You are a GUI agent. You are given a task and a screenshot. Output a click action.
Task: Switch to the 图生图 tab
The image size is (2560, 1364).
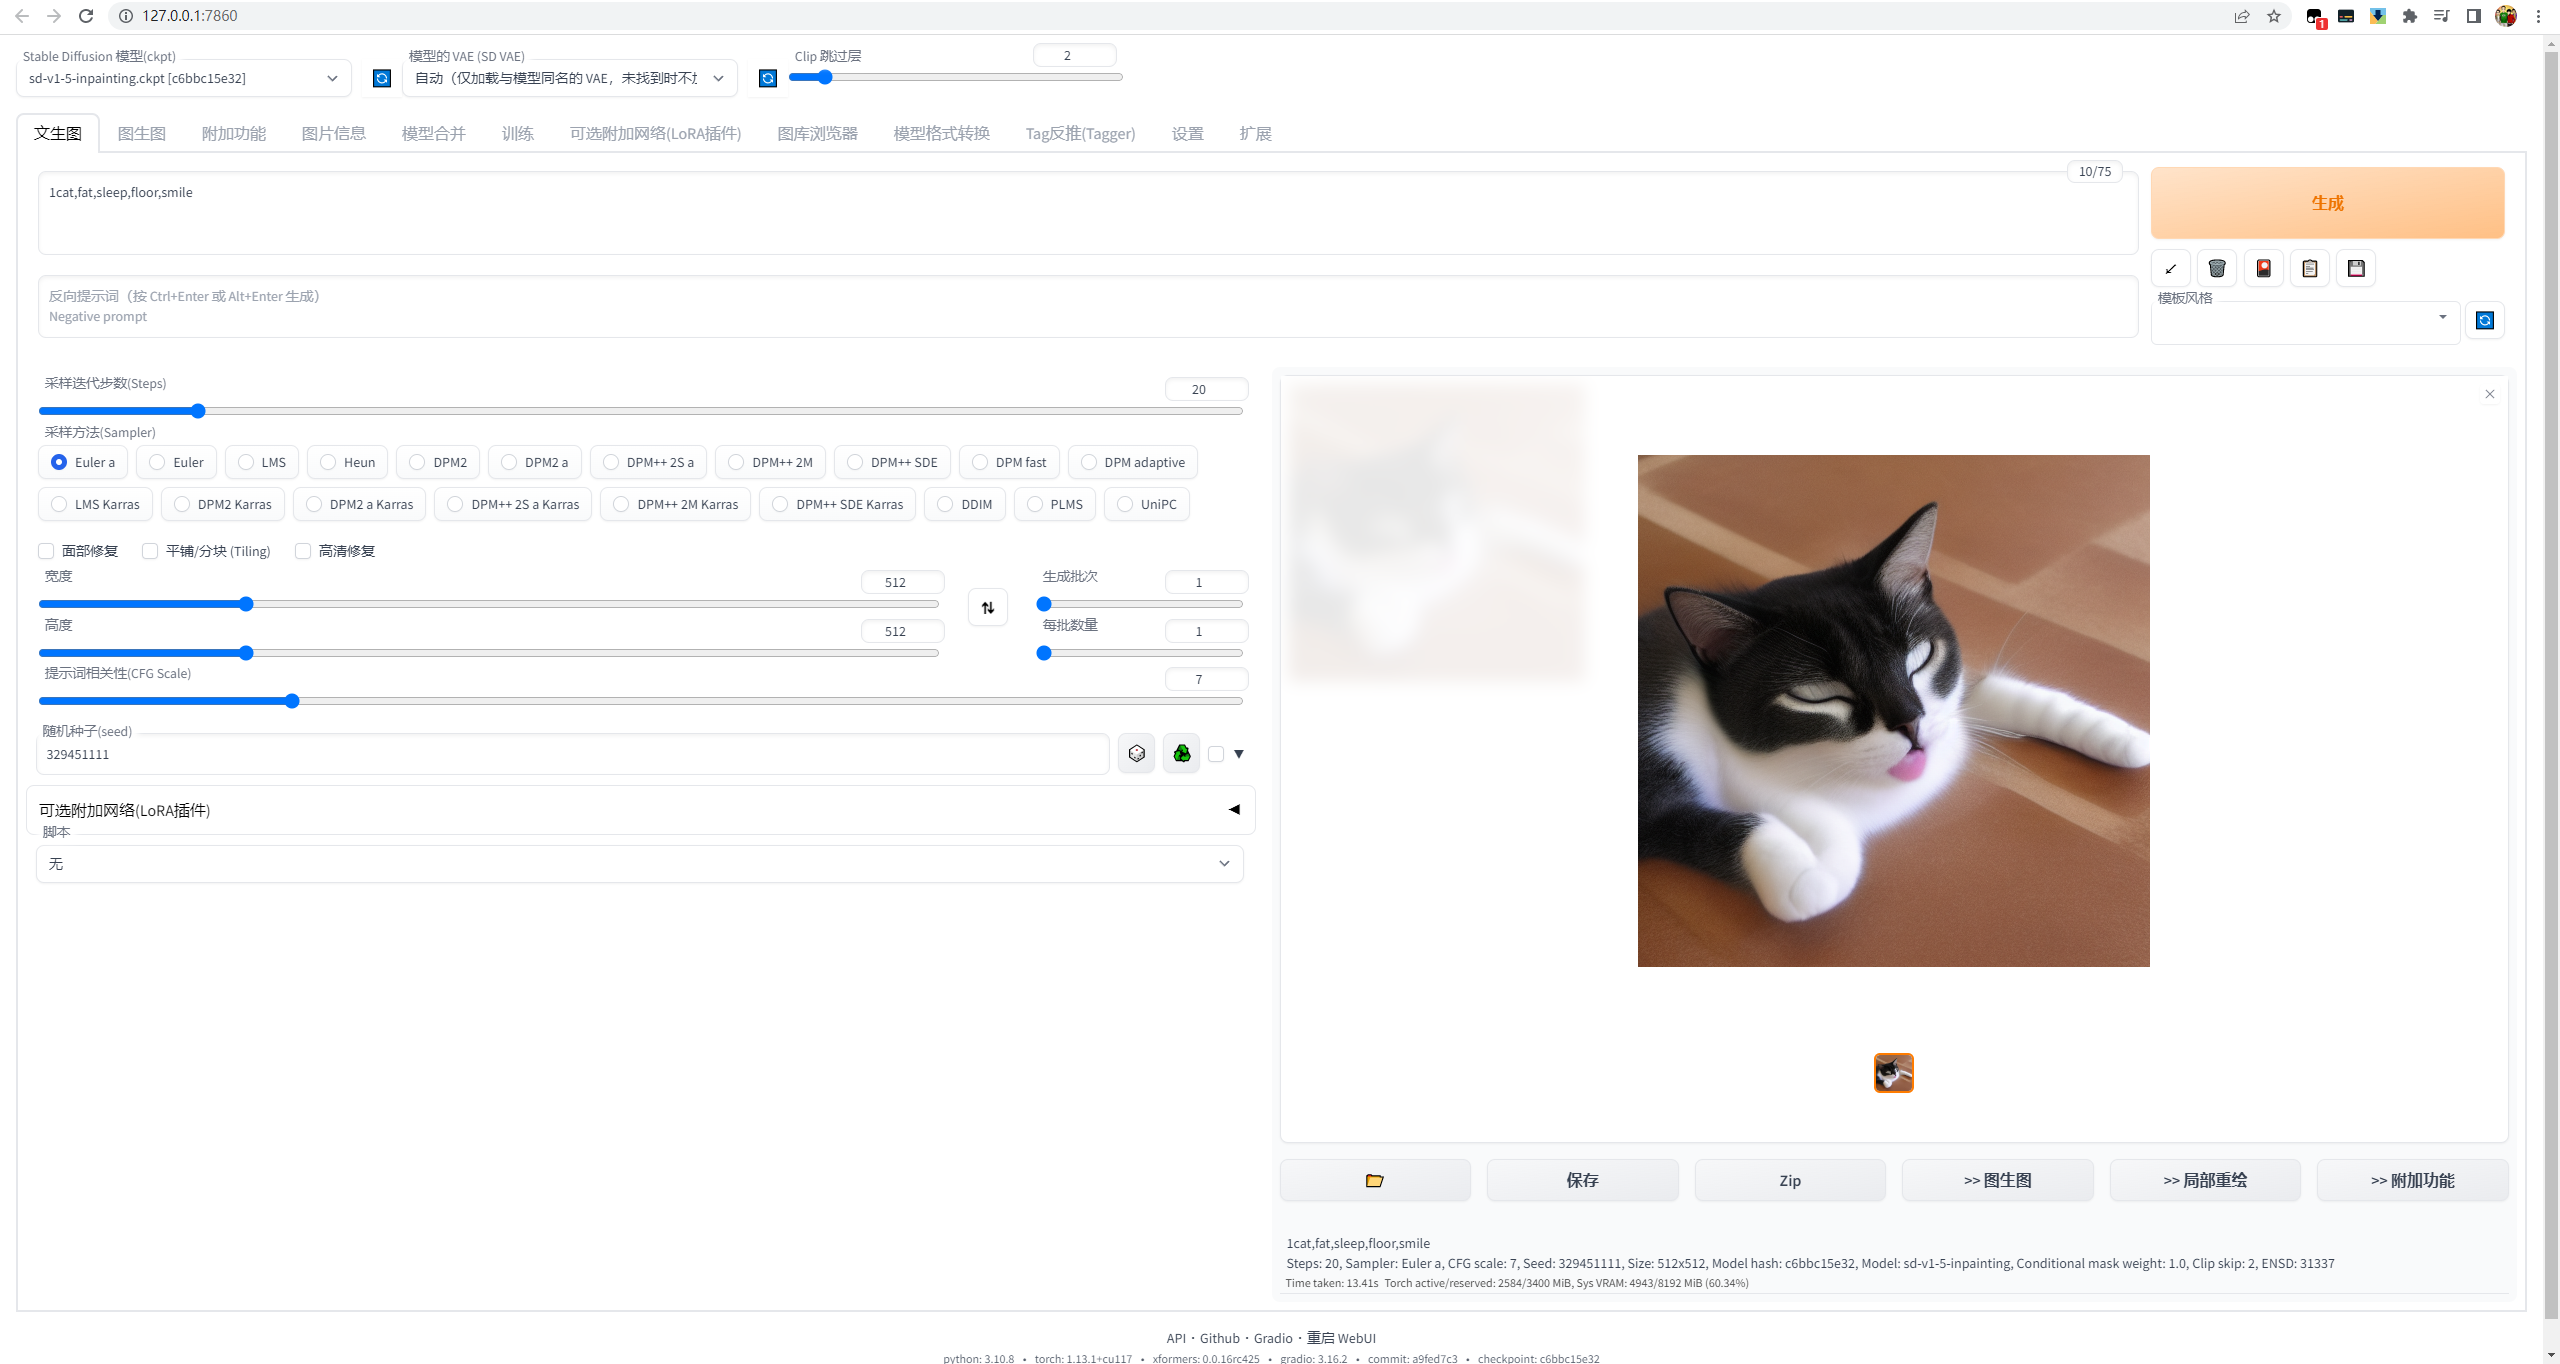pyautogui.click(x=141, y=133)
